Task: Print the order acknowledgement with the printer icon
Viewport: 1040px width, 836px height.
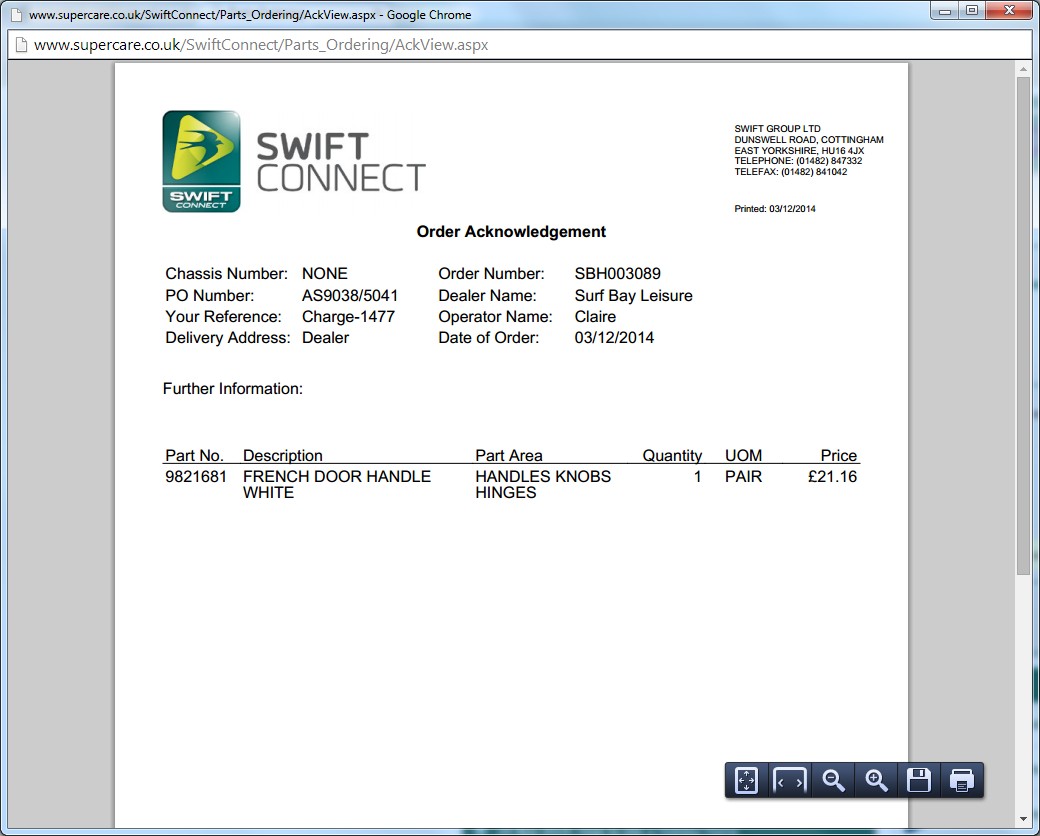Action: tap(962, 780)
